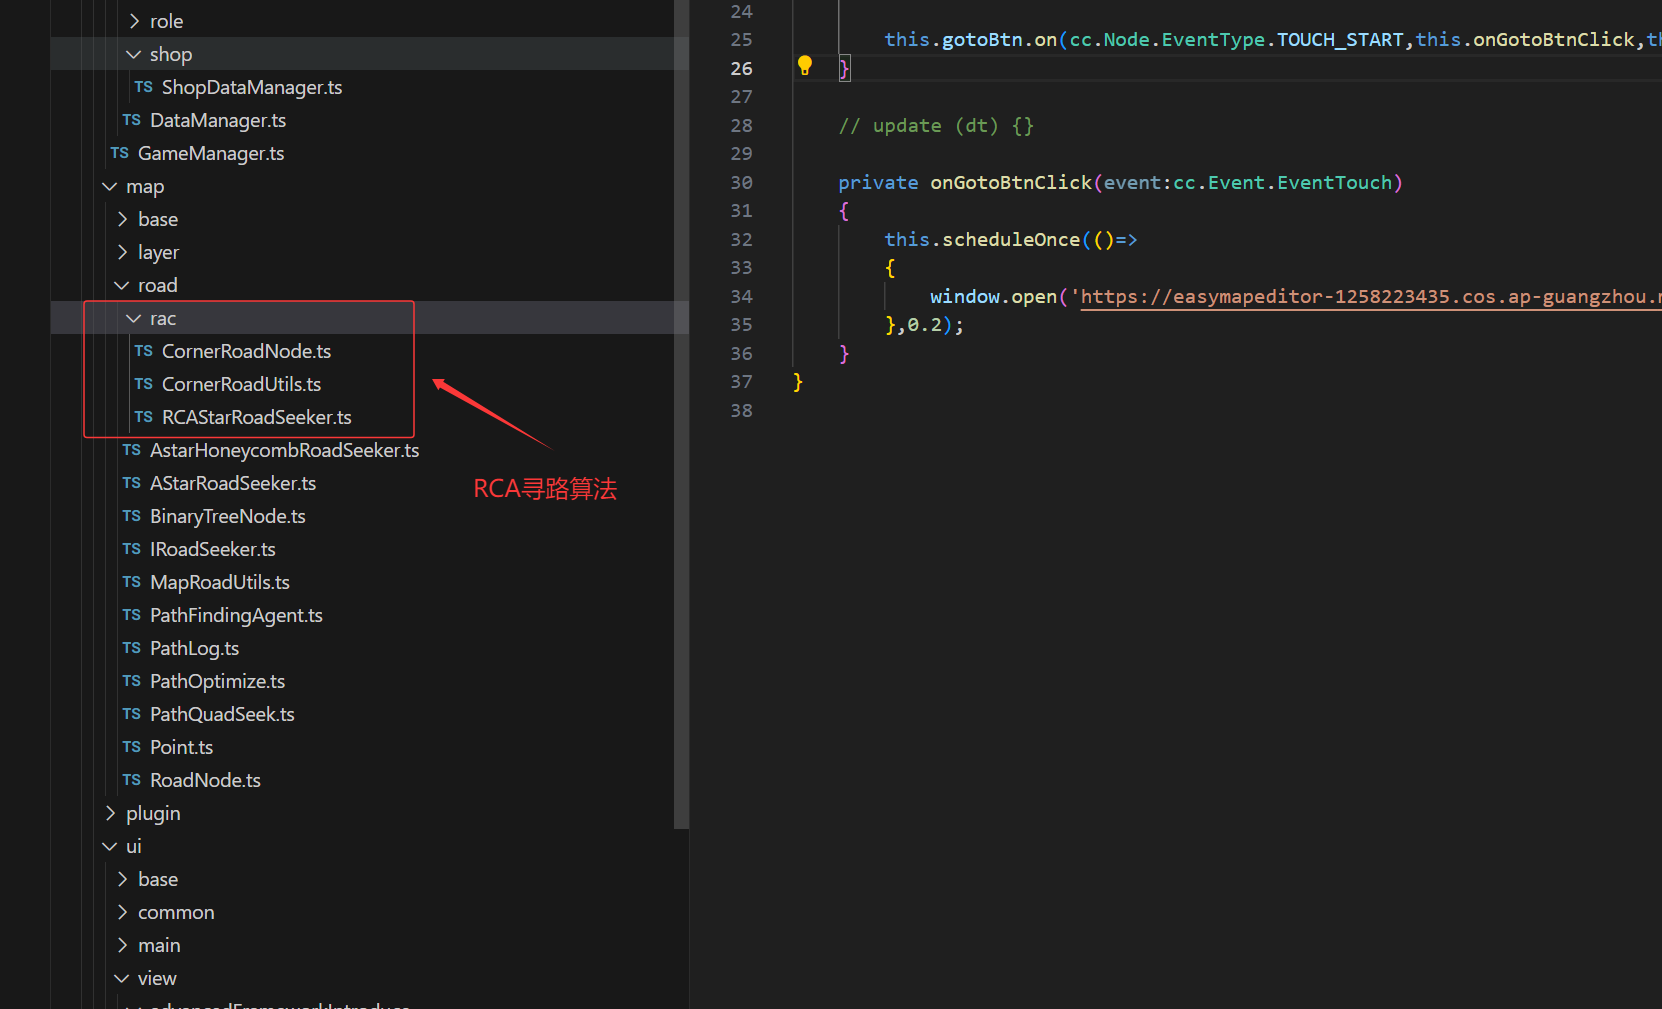Open PathFindingAgent.ts file
This screenshot has width=1662, height=1009.
(x=236, y=615)
